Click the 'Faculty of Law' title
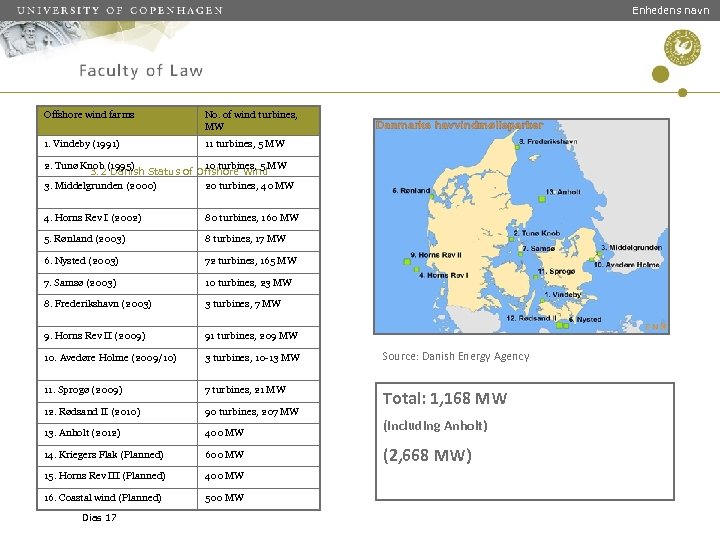The image size is (720, 540). (x=141, y=71)
